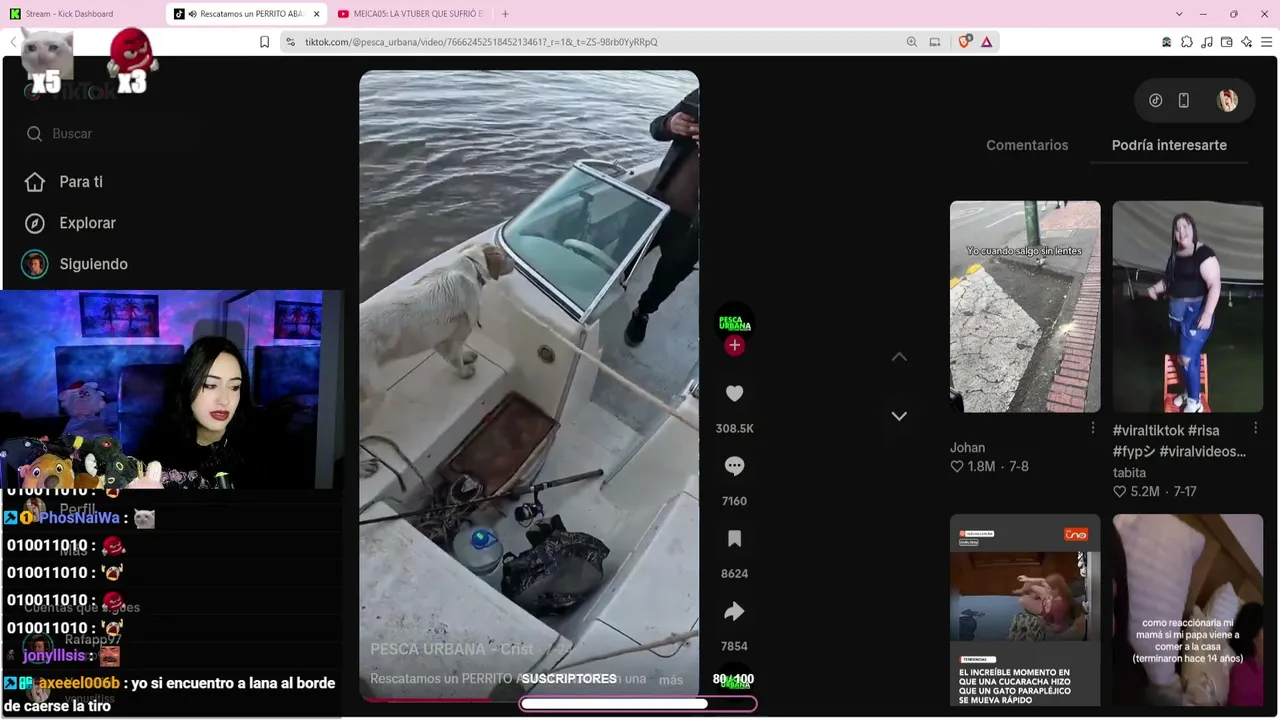
Task: Go to the previous video
Action: (x=899, y=357)
